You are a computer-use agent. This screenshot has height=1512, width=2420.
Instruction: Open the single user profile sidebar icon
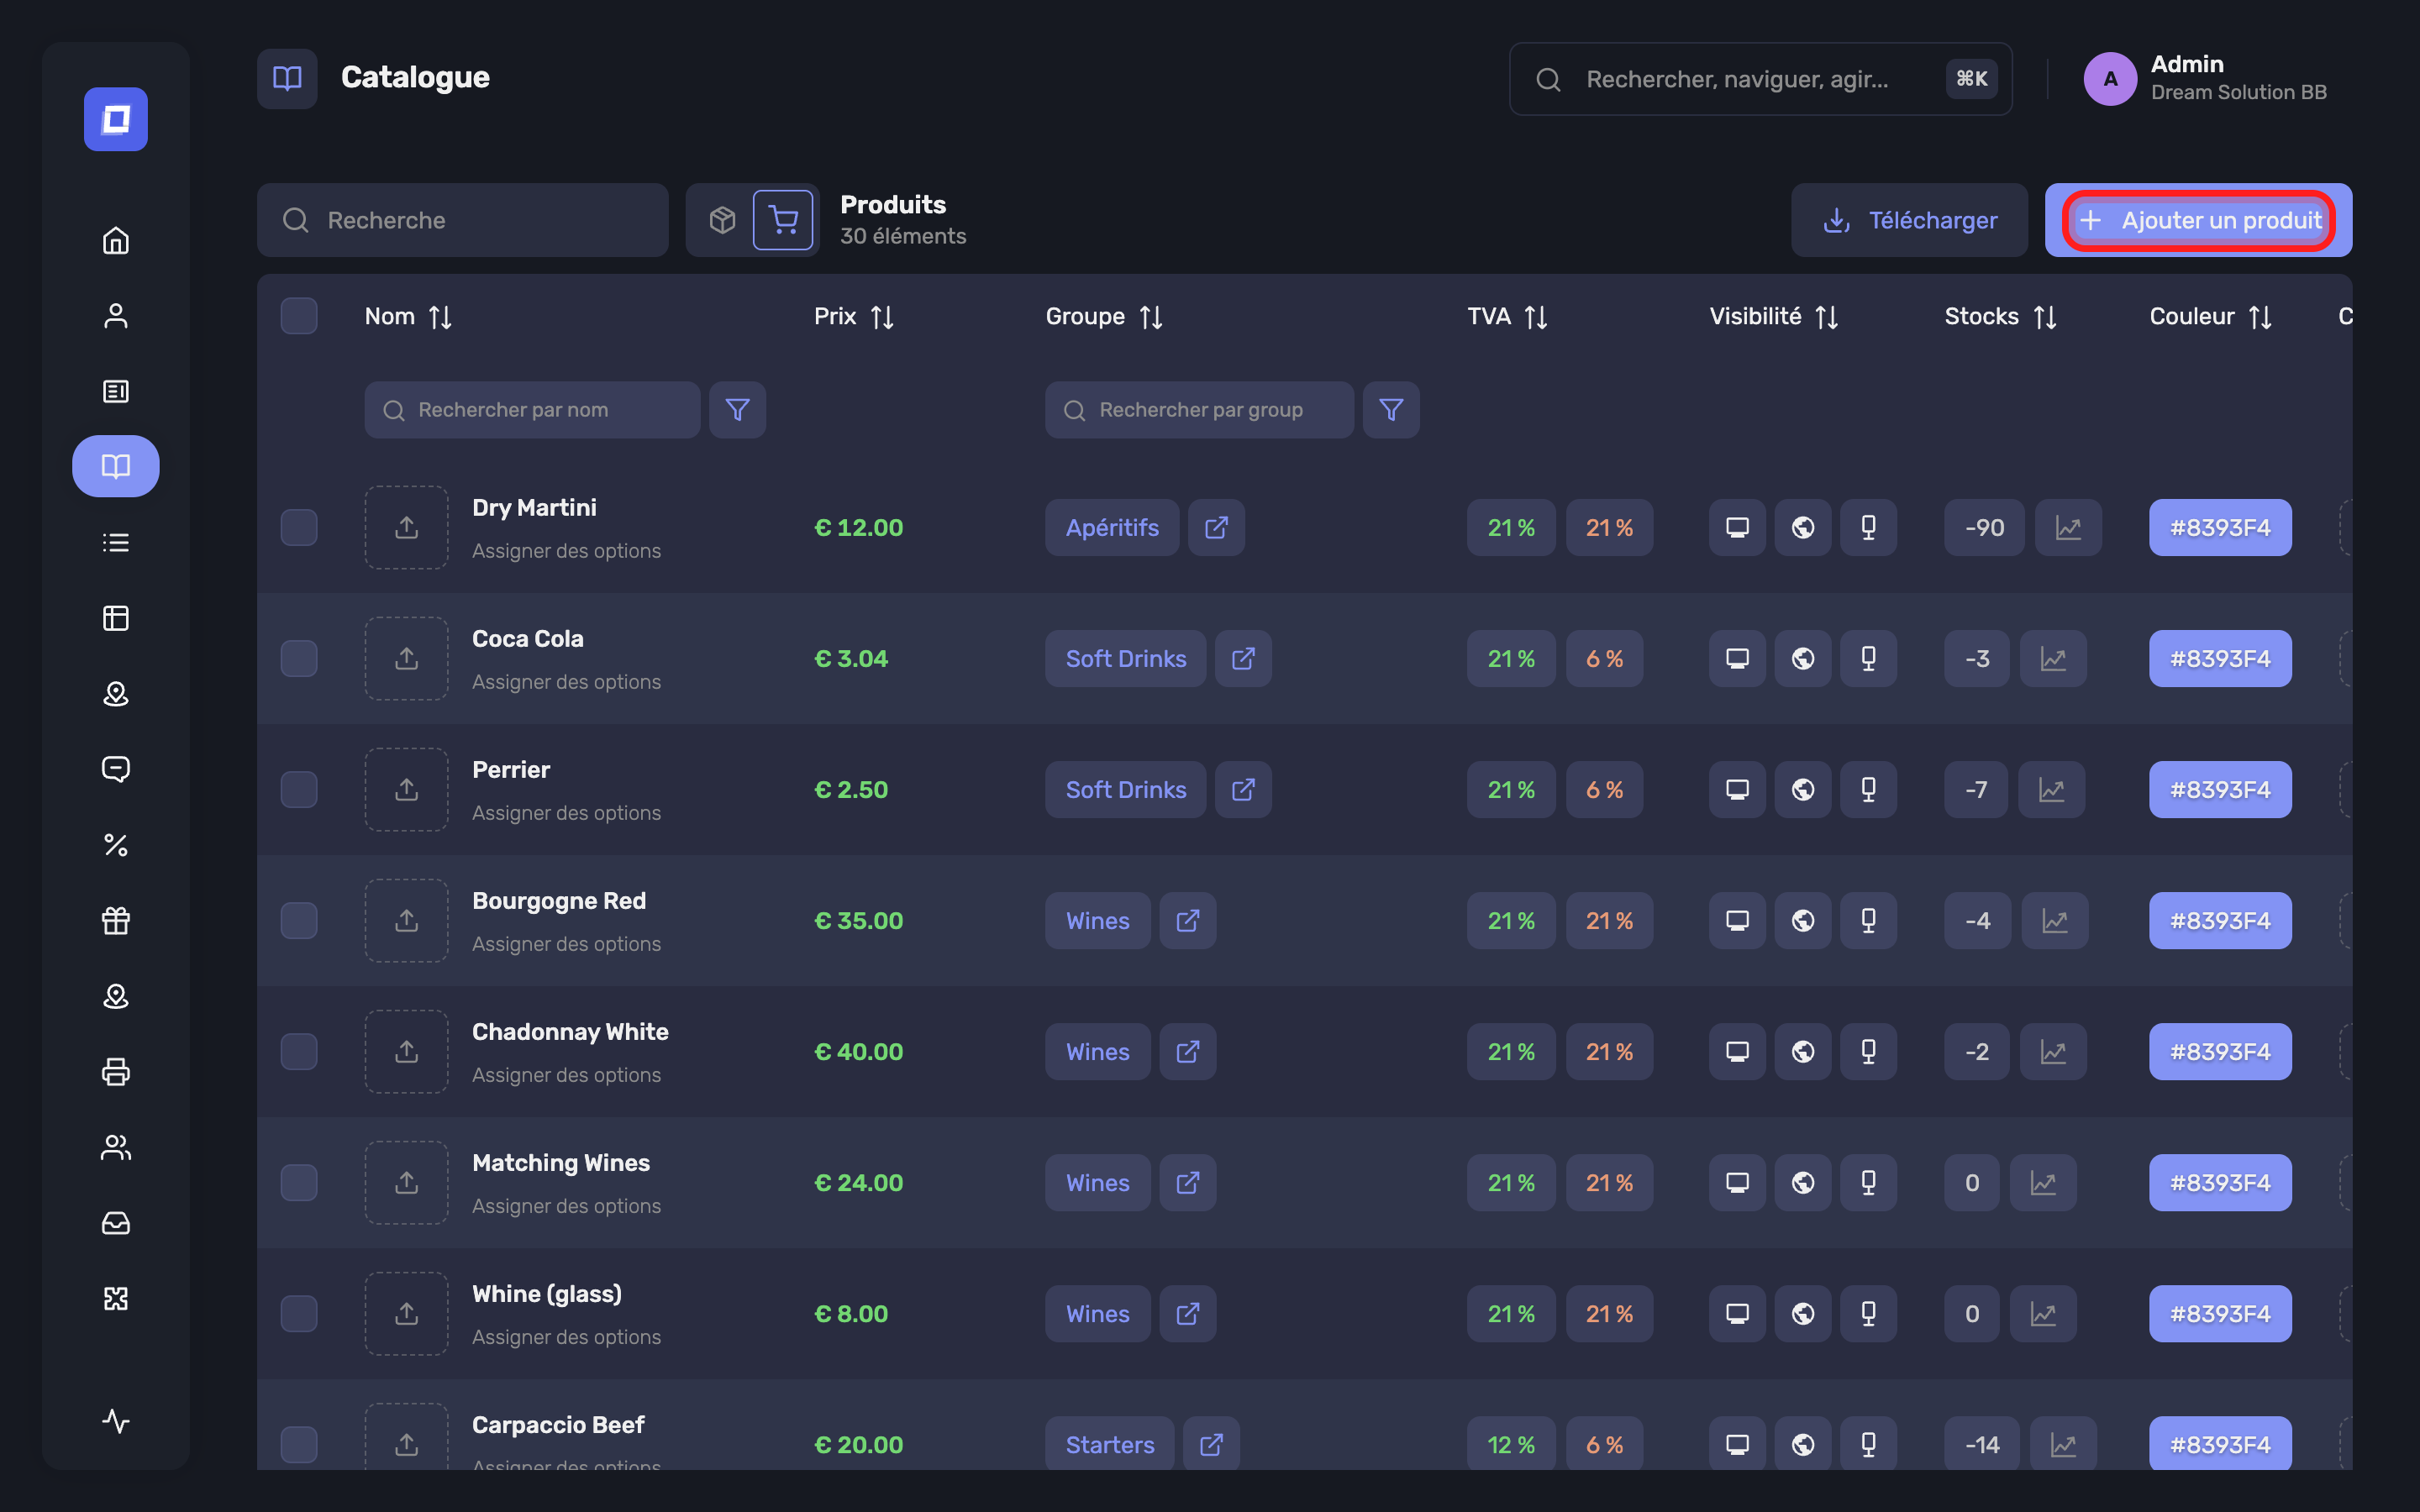116,316
